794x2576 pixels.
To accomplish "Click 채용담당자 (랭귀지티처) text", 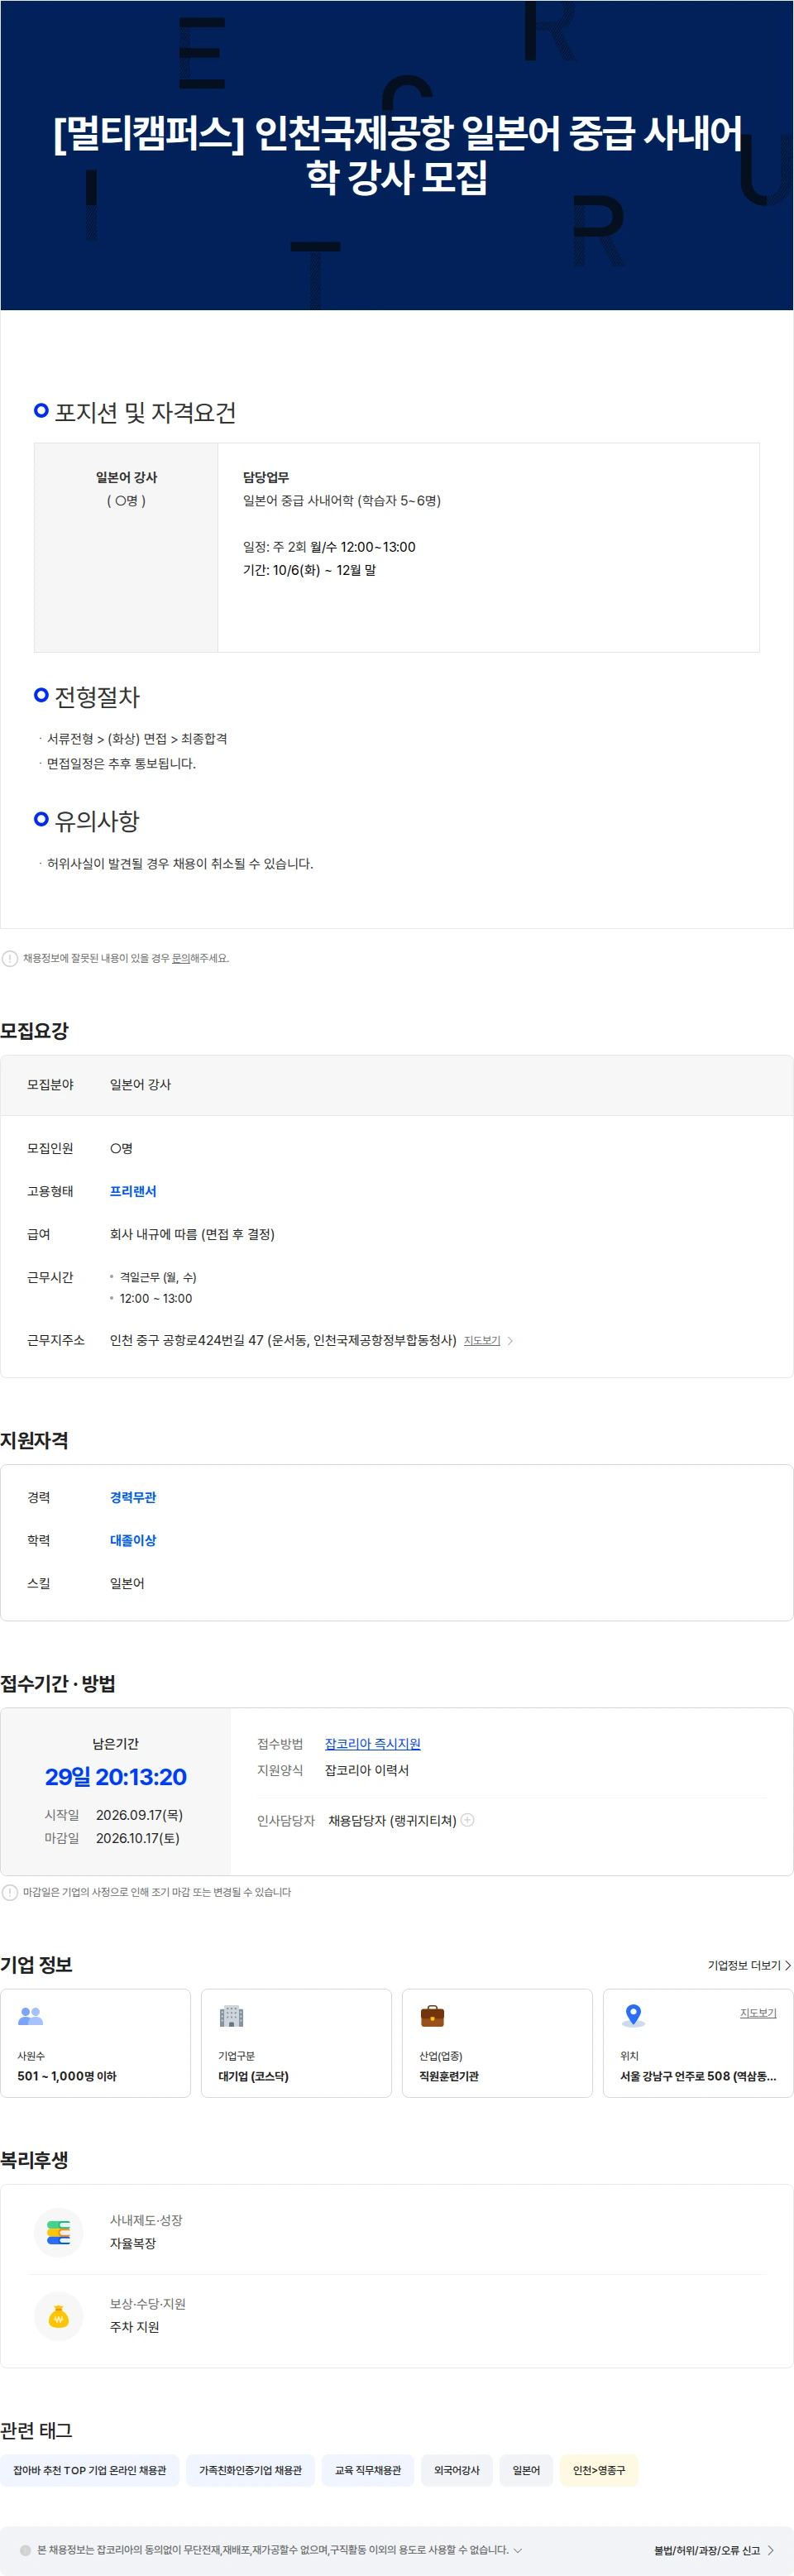I will [x=392, y=1820].
